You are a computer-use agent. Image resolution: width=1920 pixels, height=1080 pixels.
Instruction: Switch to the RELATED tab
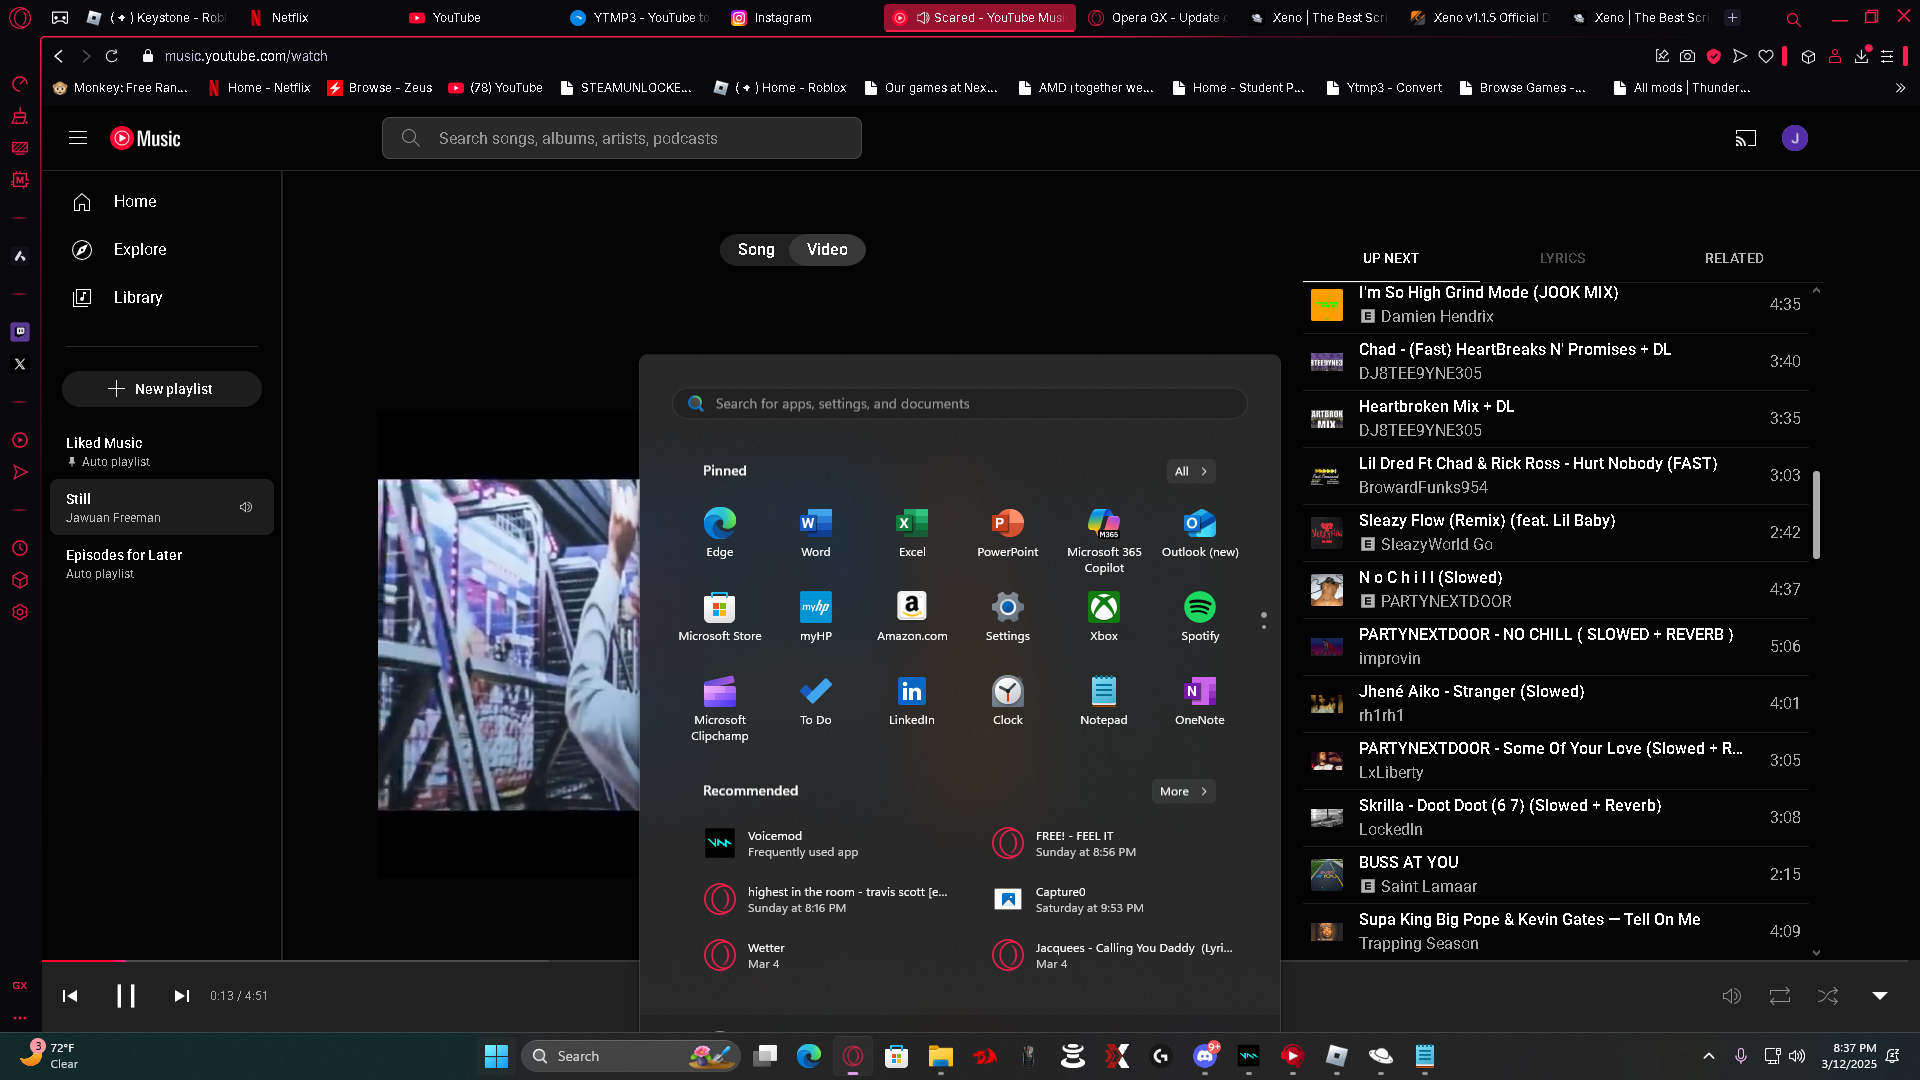coord(1733,258)
